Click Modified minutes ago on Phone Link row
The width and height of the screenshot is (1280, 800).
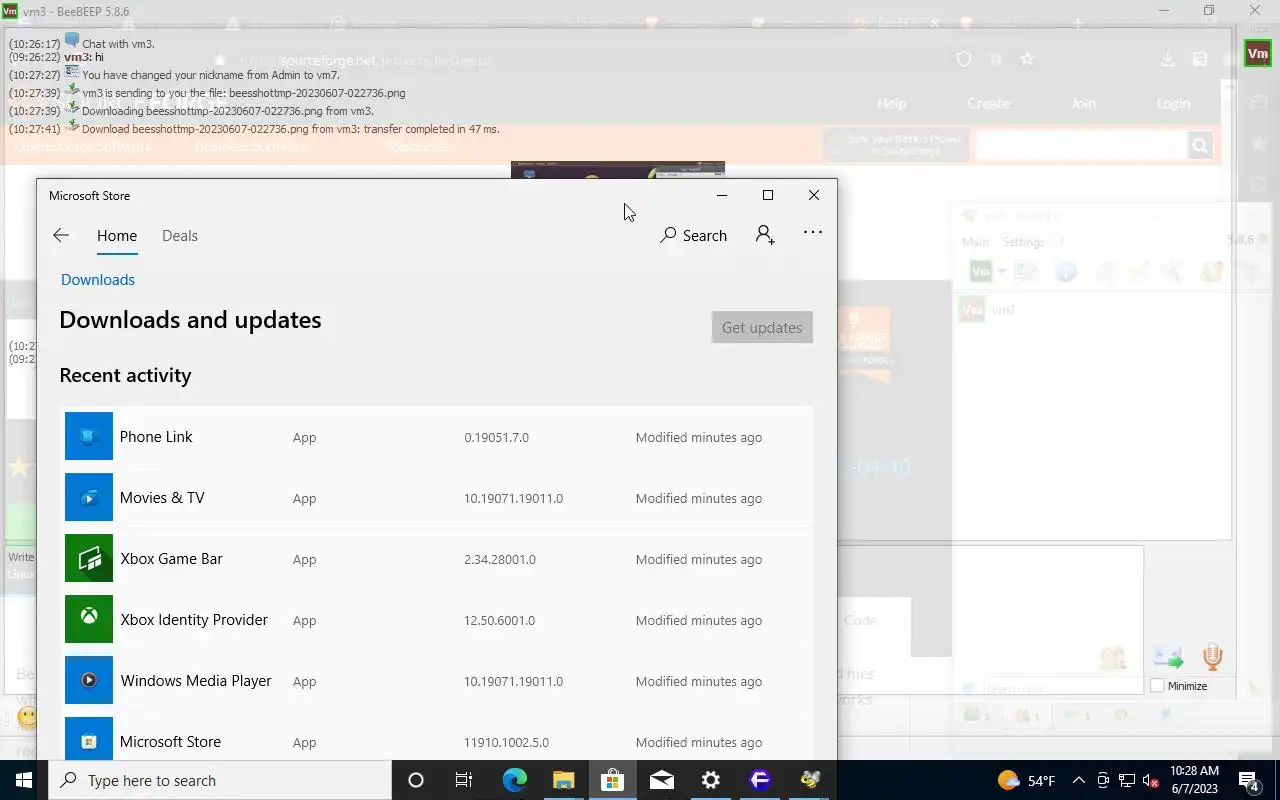[699, 437]
